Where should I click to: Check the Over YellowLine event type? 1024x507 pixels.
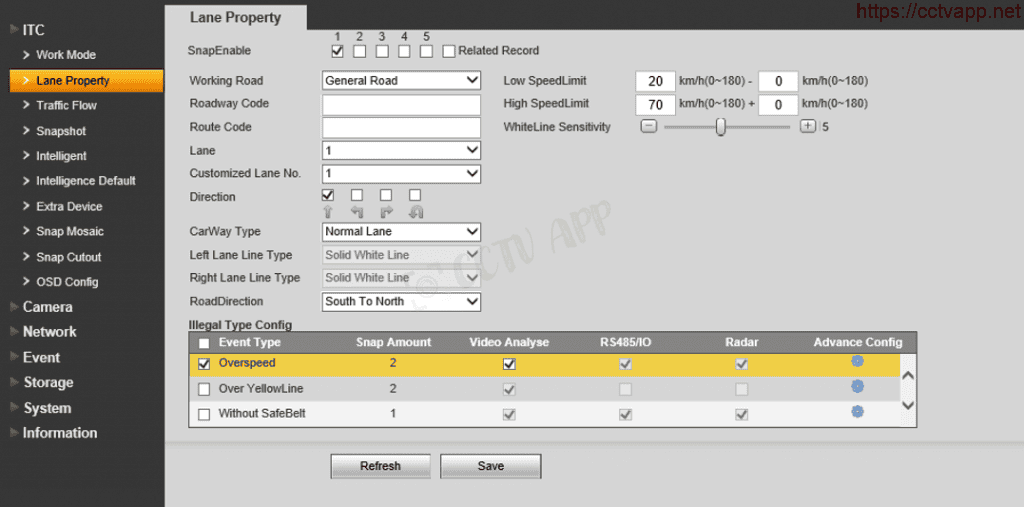point(204,389)
